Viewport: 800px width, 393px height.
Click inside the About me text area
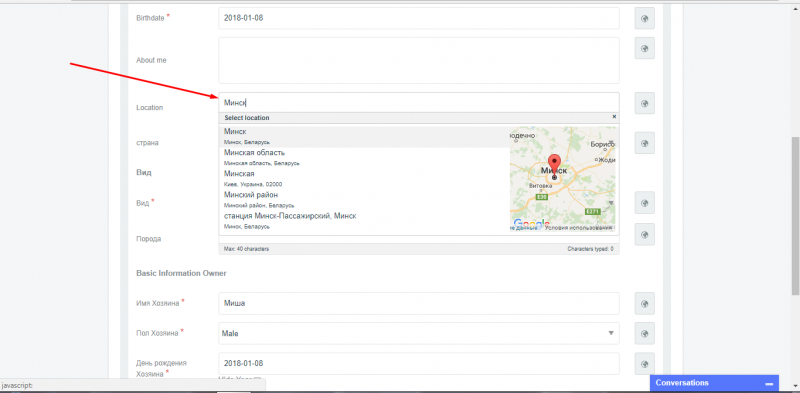tap(419, 60)
